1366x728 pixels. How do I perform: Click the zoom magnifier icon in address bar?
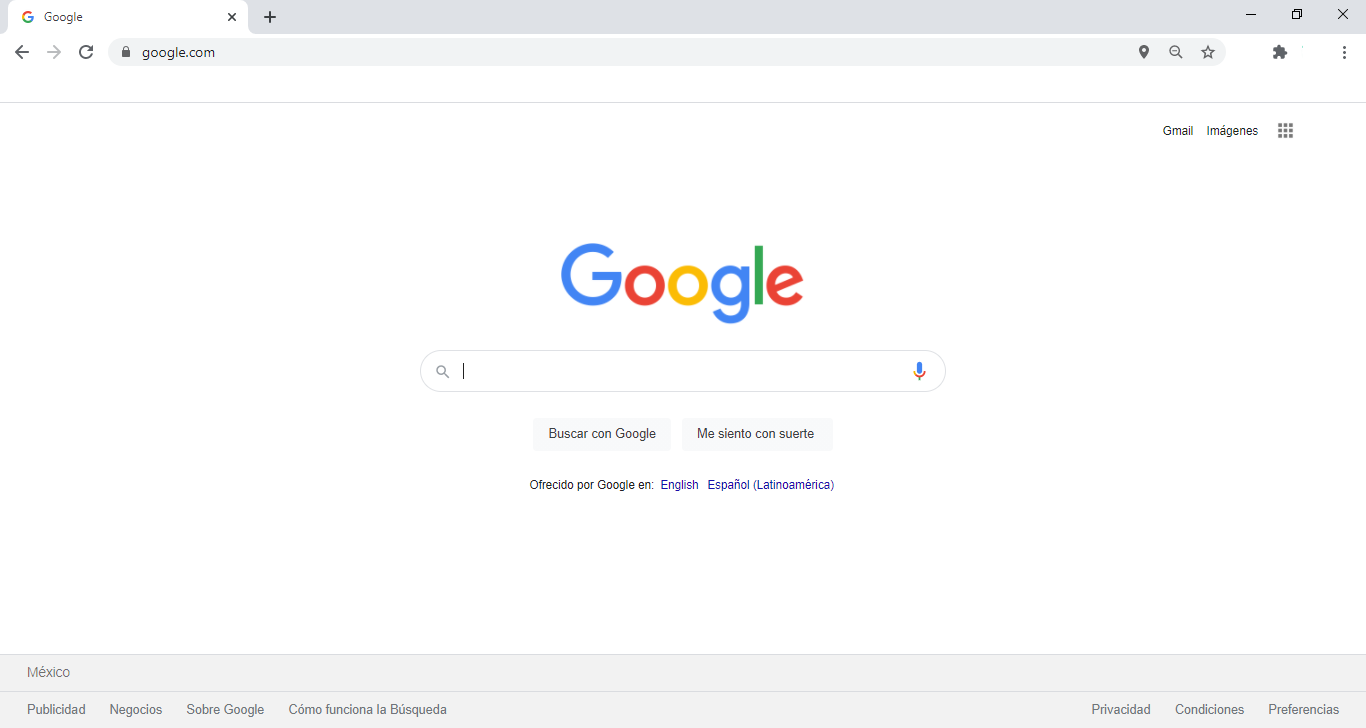click(1176, 52)
